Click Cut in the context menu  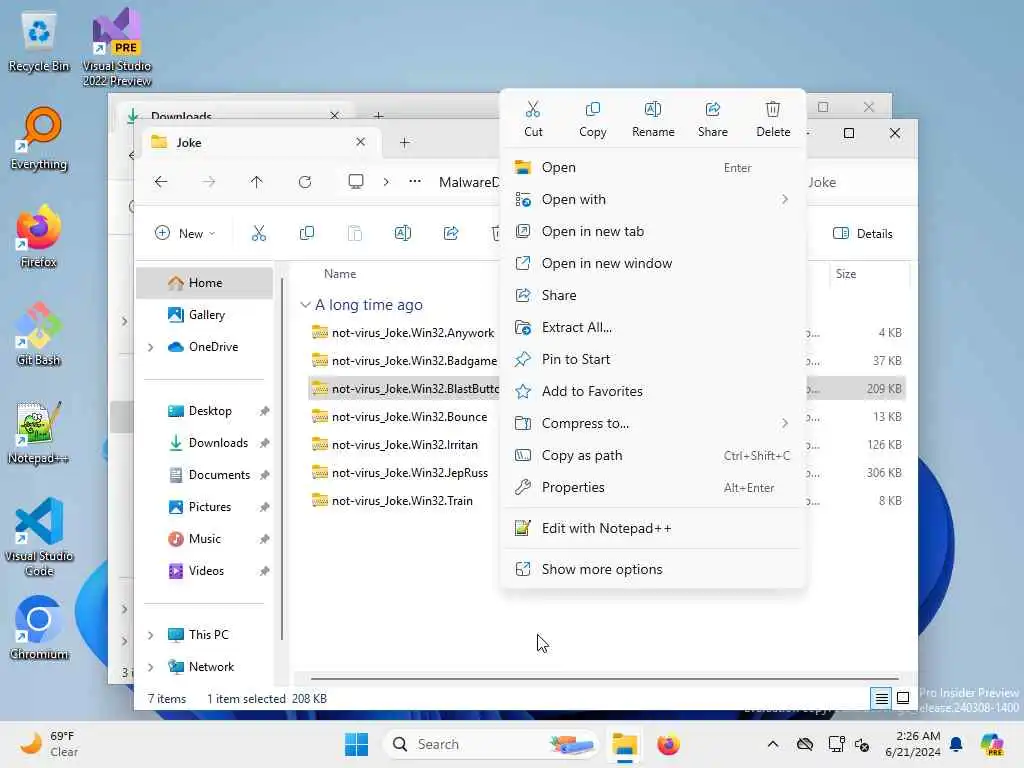pos(533,120)
